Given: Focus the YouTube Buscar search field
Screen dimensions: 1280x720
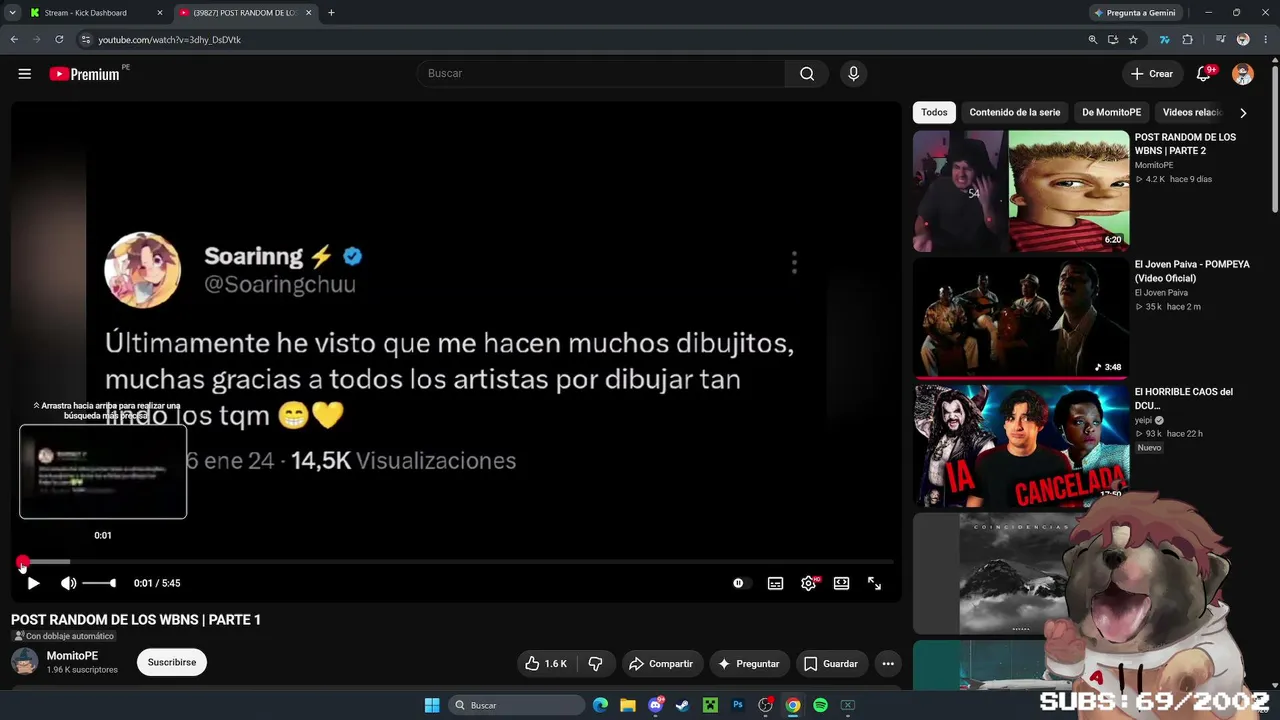Looking at the screenshot, I should coord(601,74).
